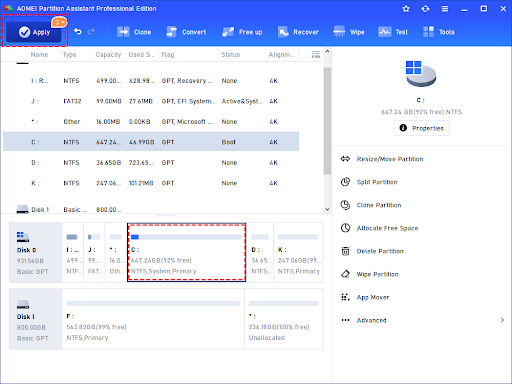
Task: Select the Free up toolbar option
Action: click(x=242, y=32)
